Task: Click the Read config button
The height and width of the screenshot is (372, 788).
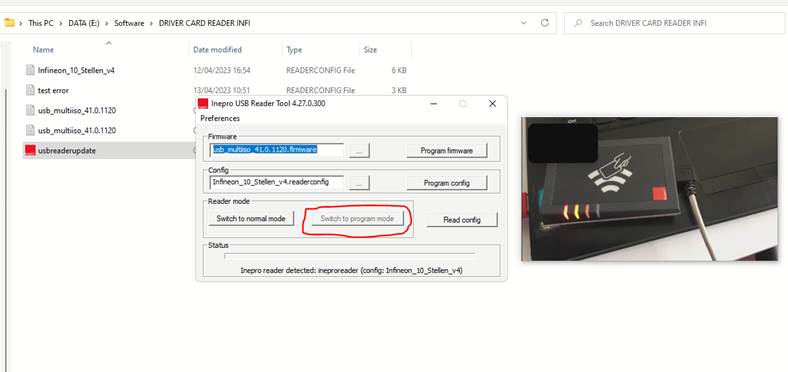Action: coord(462,220)
